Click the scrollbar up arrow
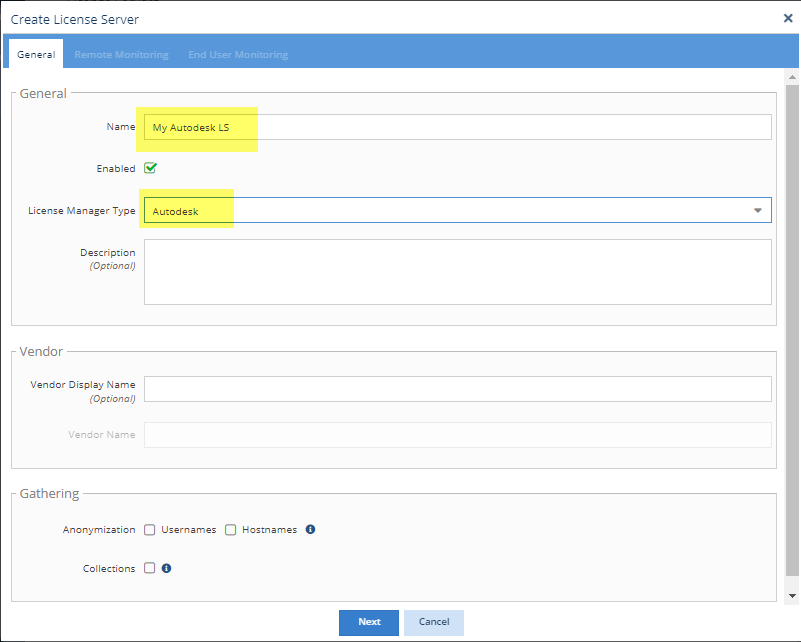Viewport: 801px width, 642px height. [792, 77]
